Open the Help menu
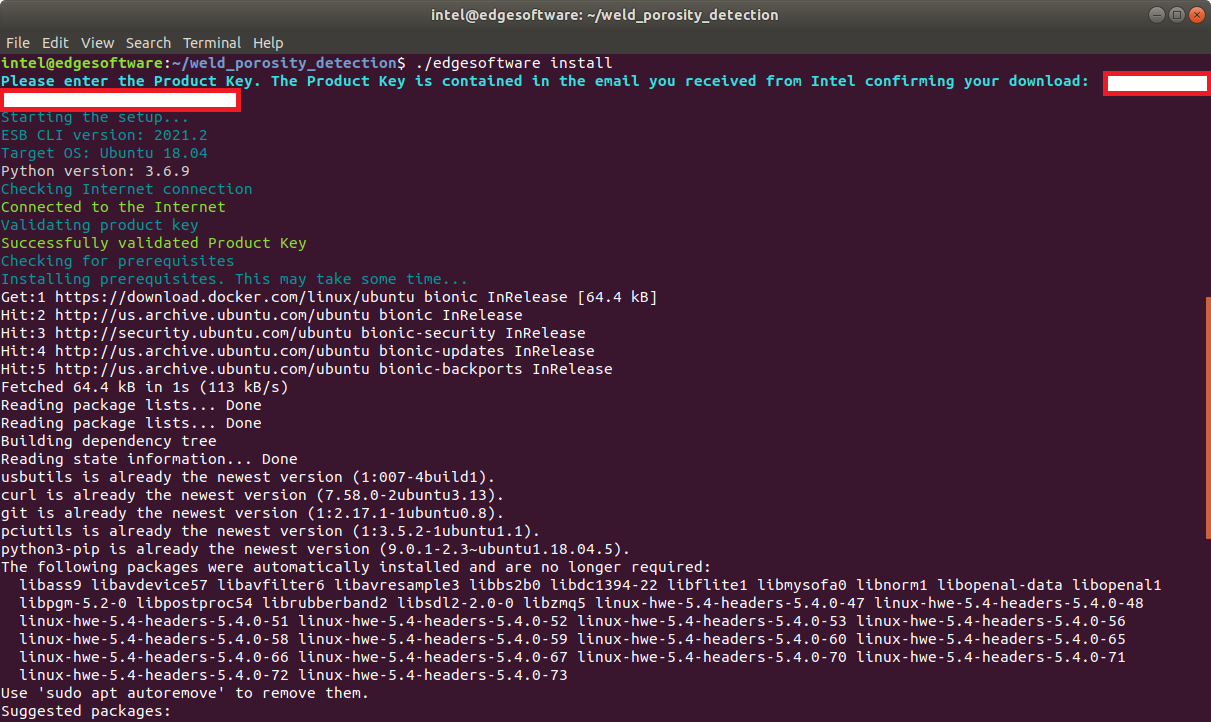This screenshot has width=1211, height=722. [x=268, y=43]
